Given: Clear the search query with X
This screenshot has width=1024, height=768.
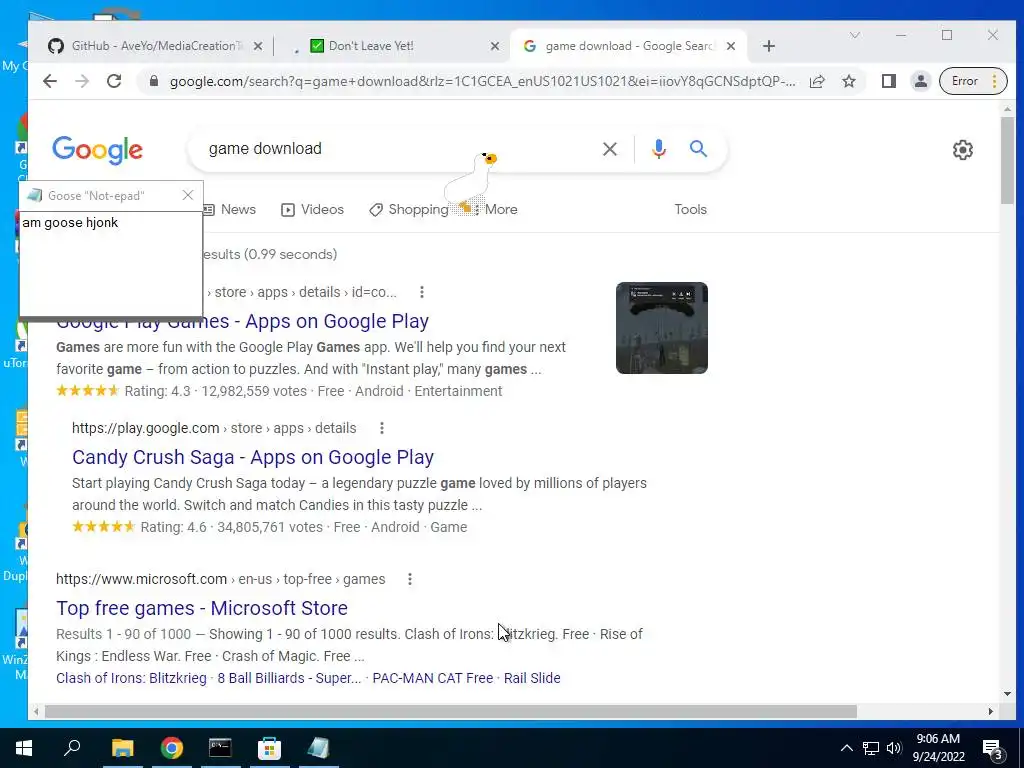Looking at the screenshot, I should 610,149.
